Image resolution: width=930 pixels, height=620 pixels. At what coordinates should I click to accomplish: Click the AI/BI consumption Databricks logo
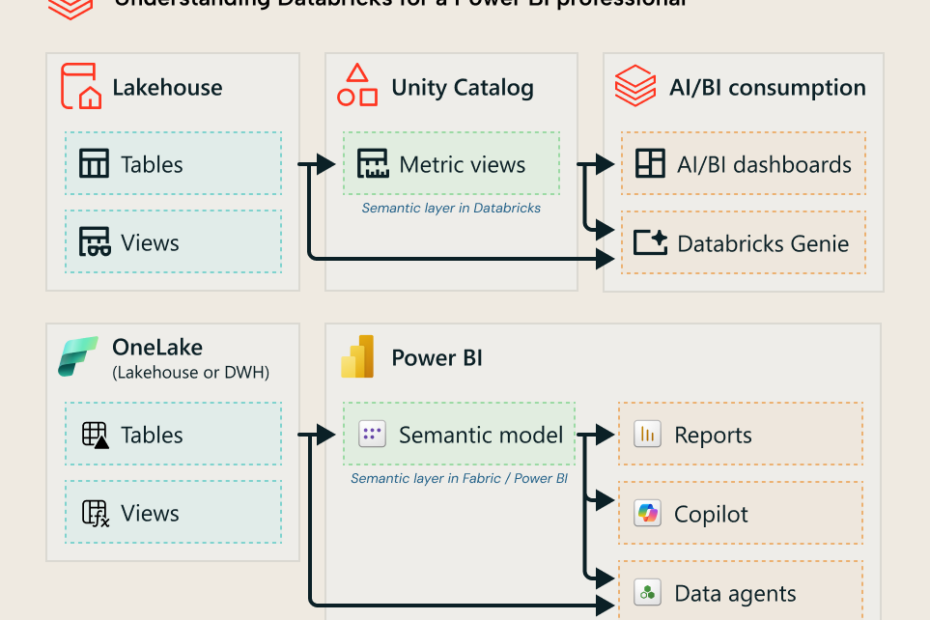(635, 87)
